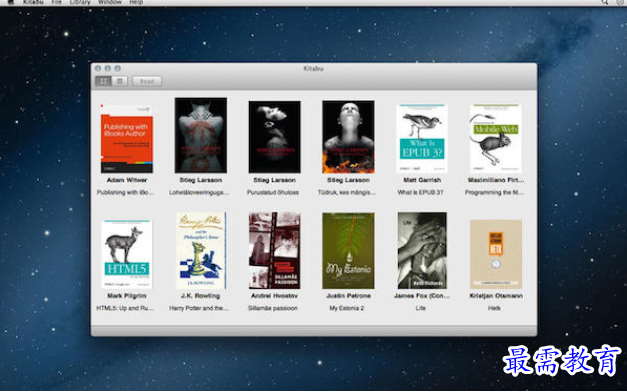The image size is (627, 392).
Task: Minimize the Kitabu window
Action: pos(108,68)
